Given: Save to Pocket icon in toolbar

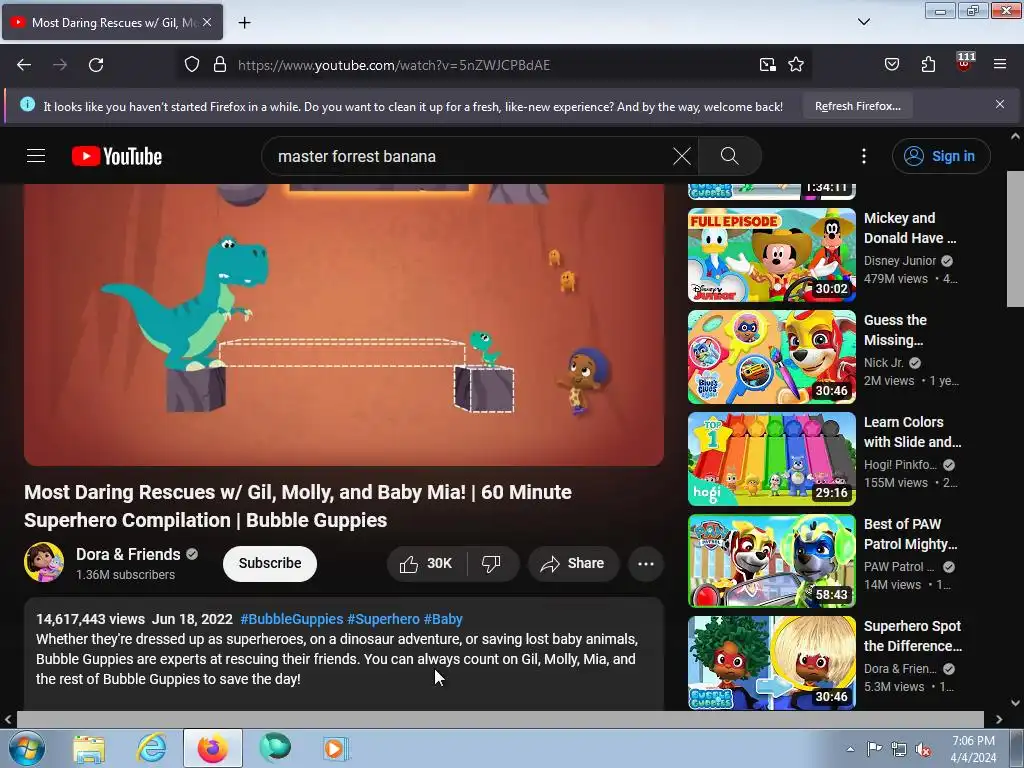Looking at the screenshot, I should pyautogui.click(x=891, y=65).
